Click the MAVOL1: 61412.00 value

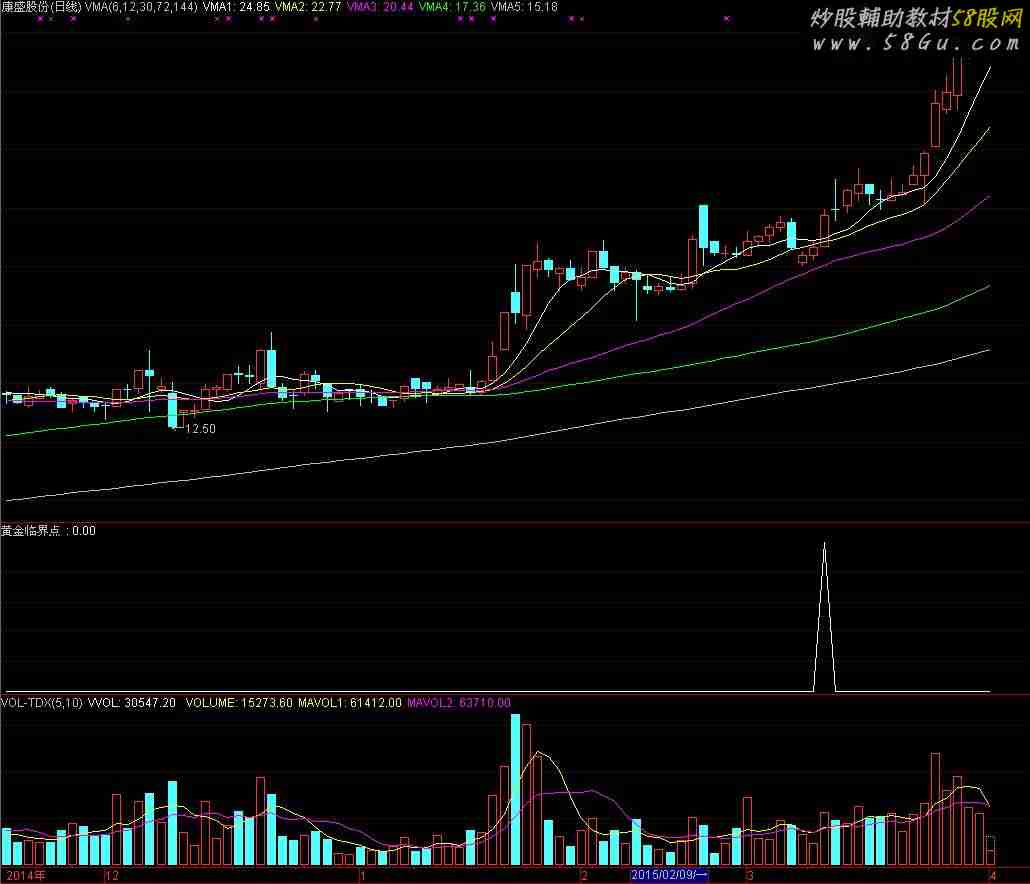click(349, 703)
